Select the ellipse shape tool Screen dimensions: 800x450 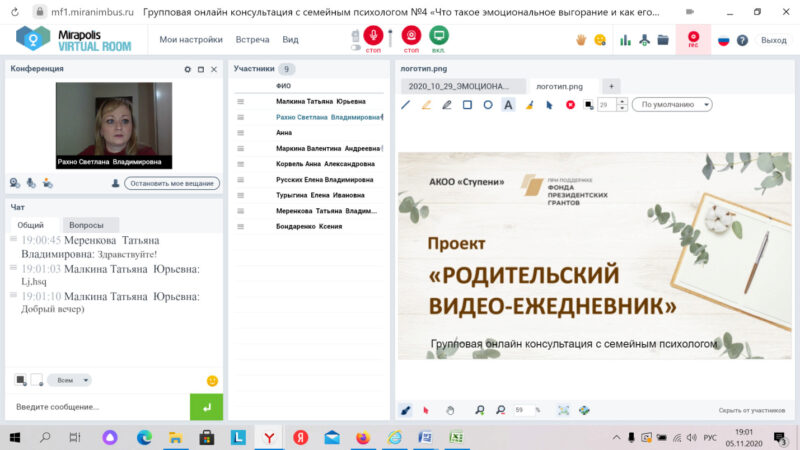488,105
